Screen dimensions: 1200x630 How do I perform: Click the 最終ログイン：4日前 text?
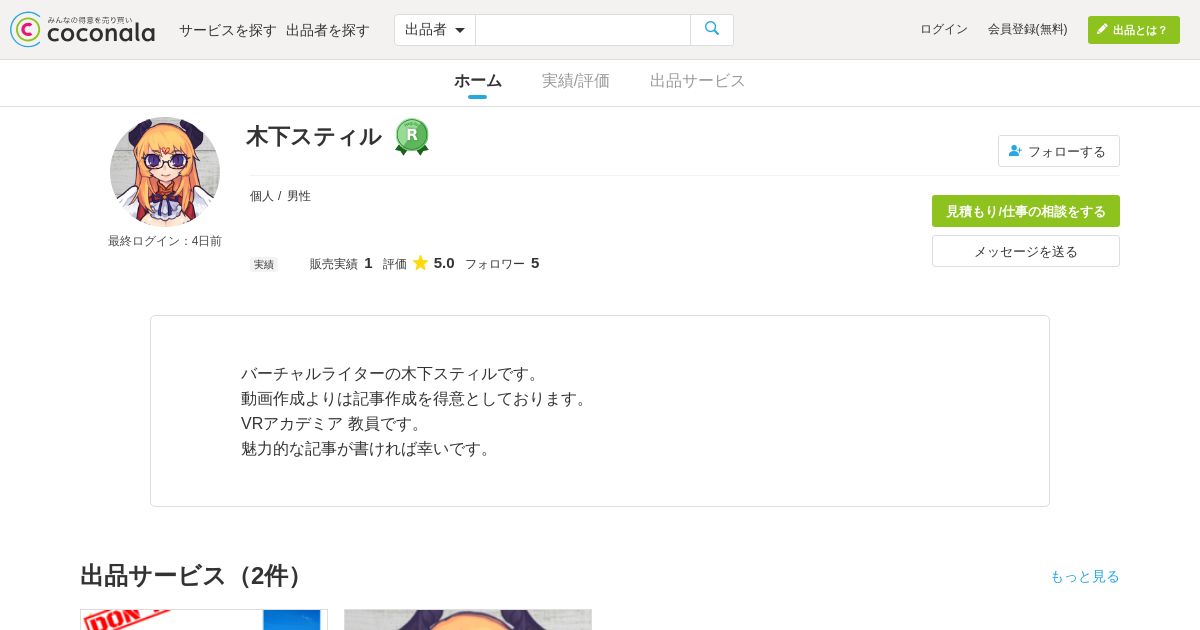[x=165, y=241]
